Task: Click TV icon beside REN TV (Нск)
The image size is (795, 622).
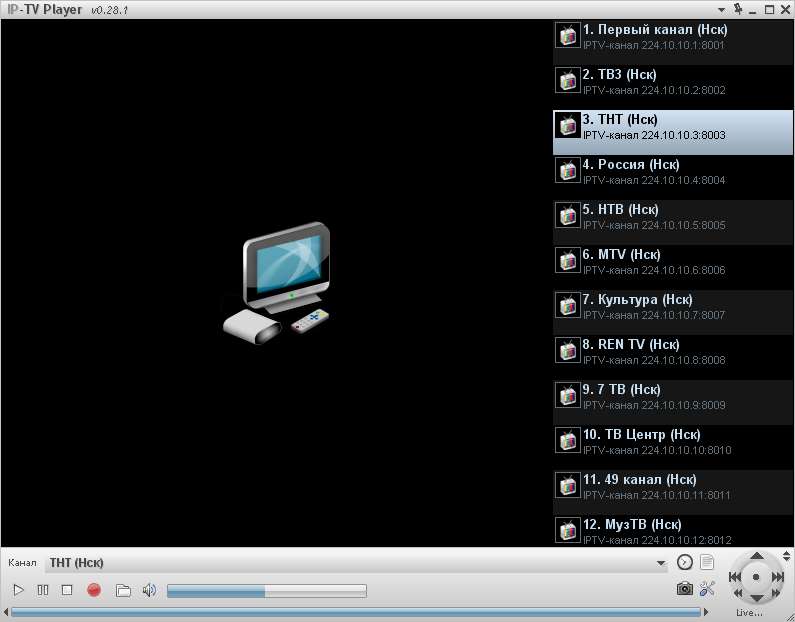Action: [568, 350]
